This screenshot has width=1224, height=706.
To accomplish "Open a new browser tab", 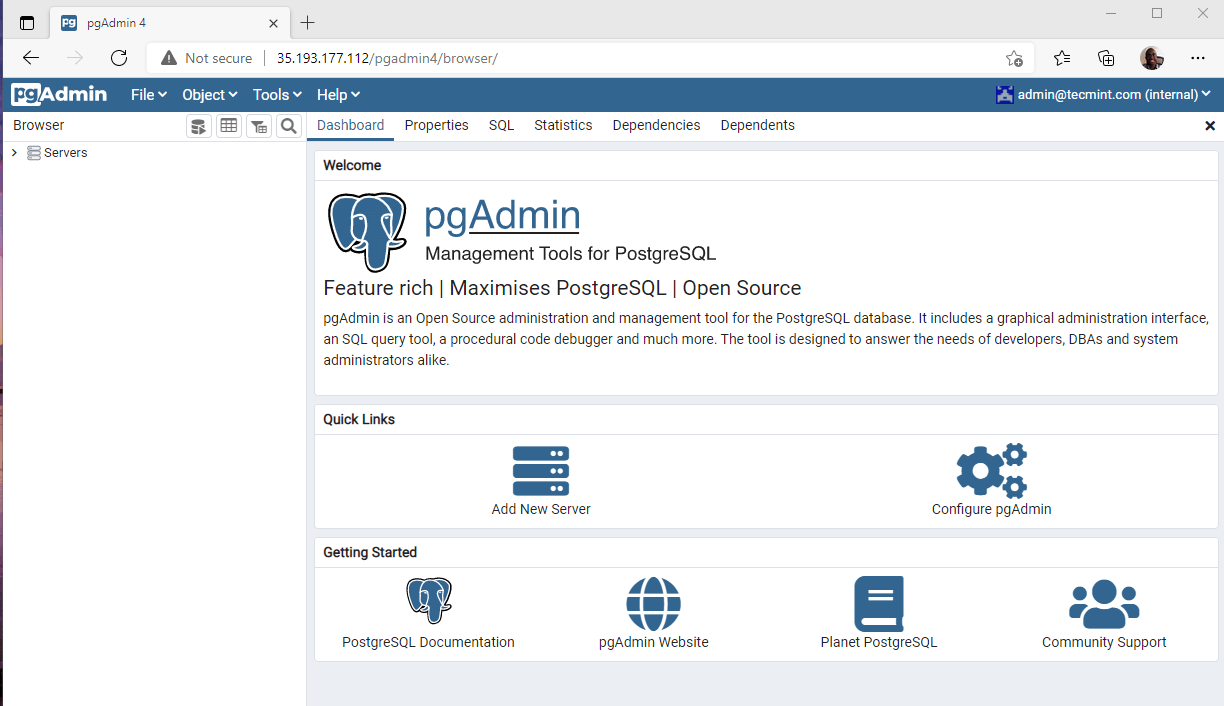I will [307, 22].
